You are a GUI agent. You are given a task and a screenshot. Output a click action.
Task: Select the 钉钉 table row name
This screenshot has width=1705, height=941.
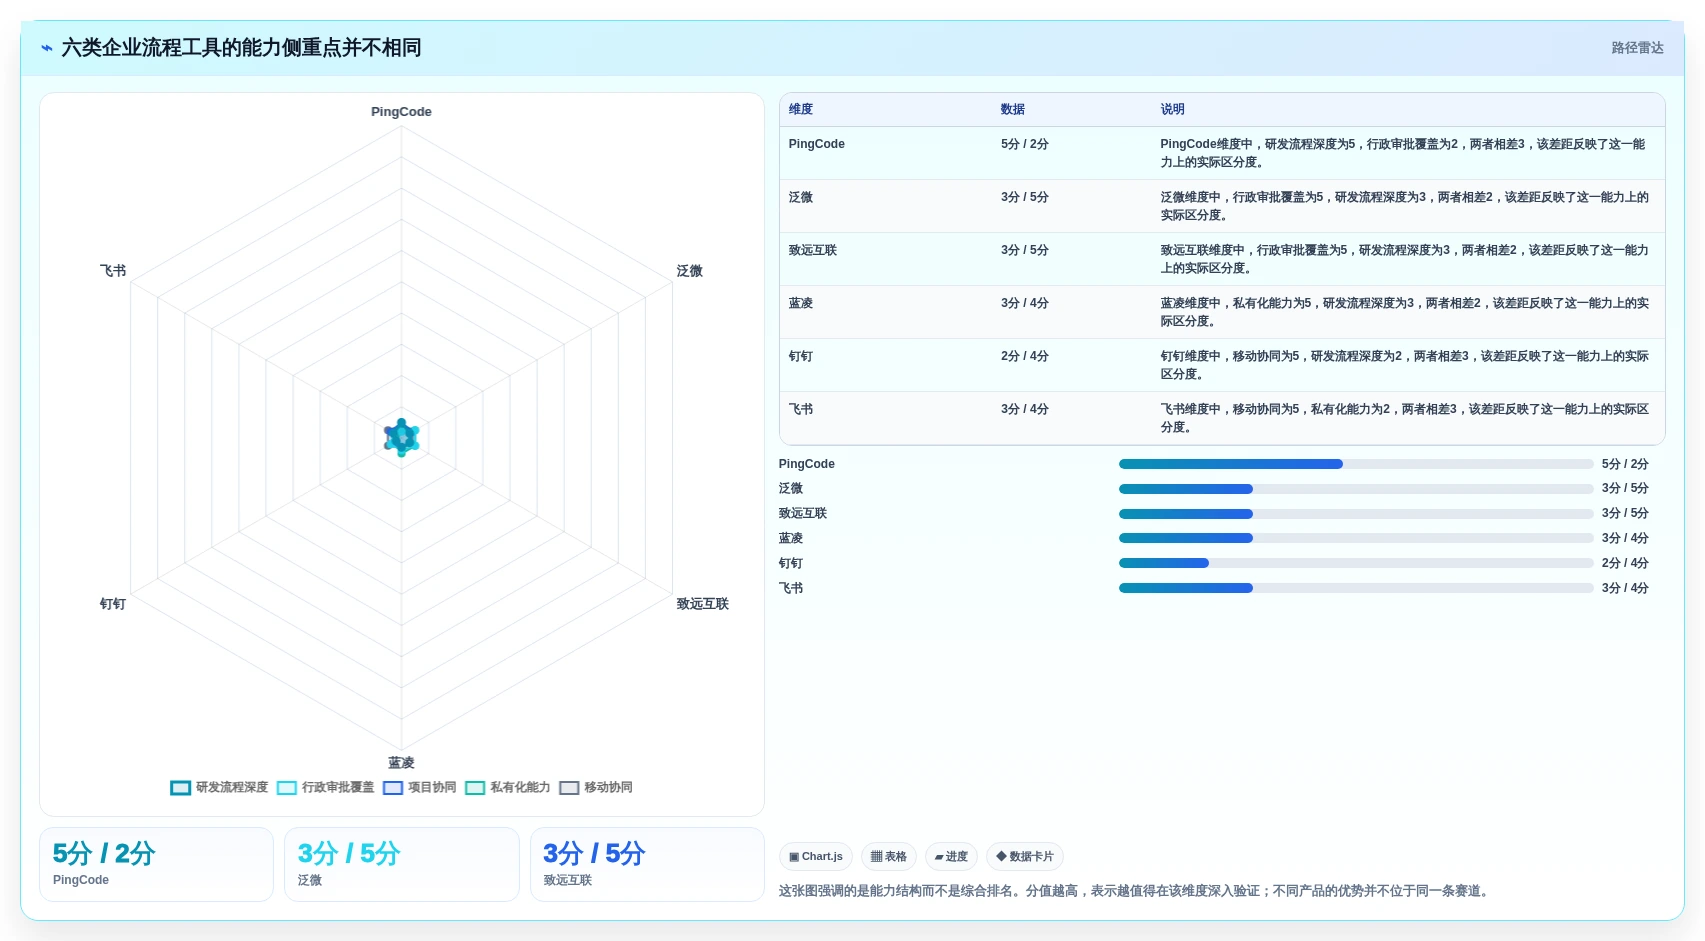point(801,356)
